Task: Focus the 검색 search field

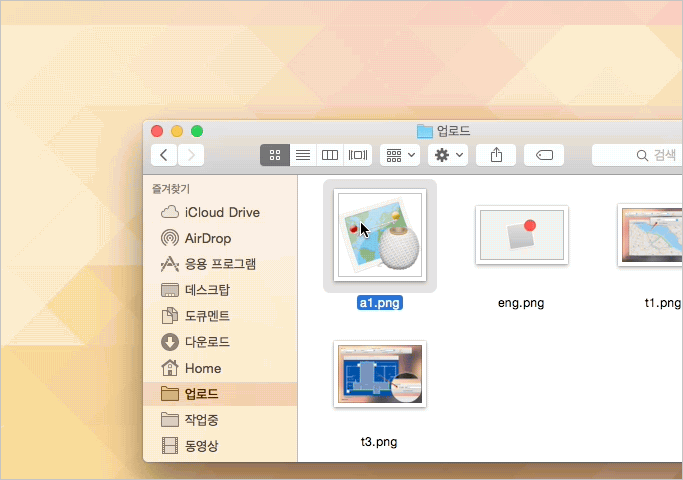Action: pos(637,155)
